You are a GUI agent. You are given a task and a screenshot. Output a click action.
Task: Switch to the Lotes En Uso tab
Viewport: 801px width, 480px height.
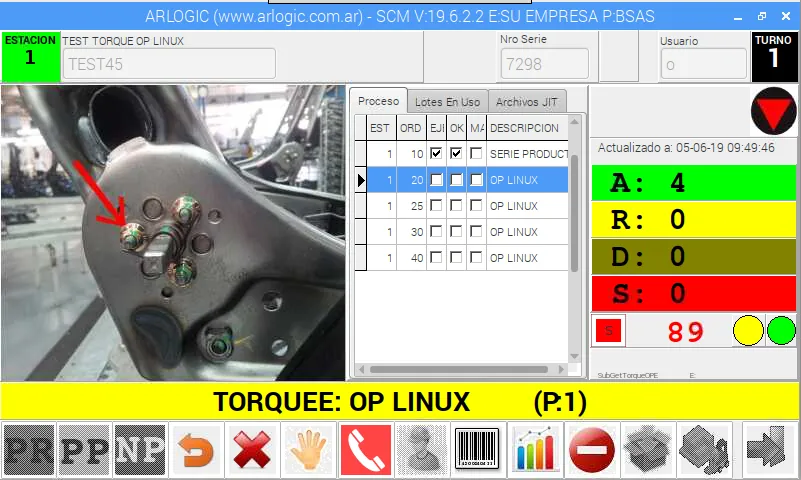coord(447,102)
